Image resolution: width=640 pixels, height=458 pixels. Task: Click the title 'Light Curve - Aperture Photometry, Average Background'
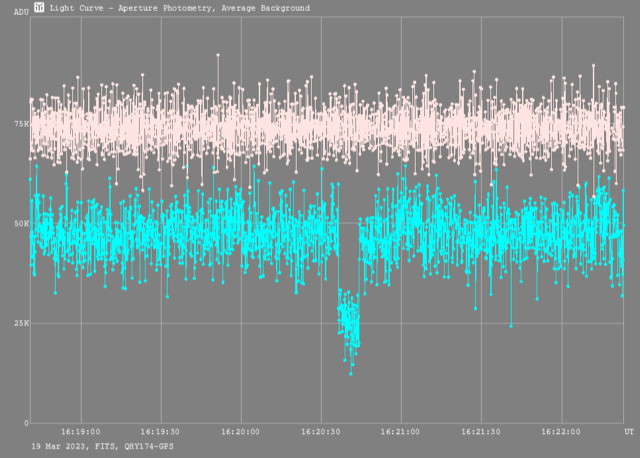[x=180, y=8]
